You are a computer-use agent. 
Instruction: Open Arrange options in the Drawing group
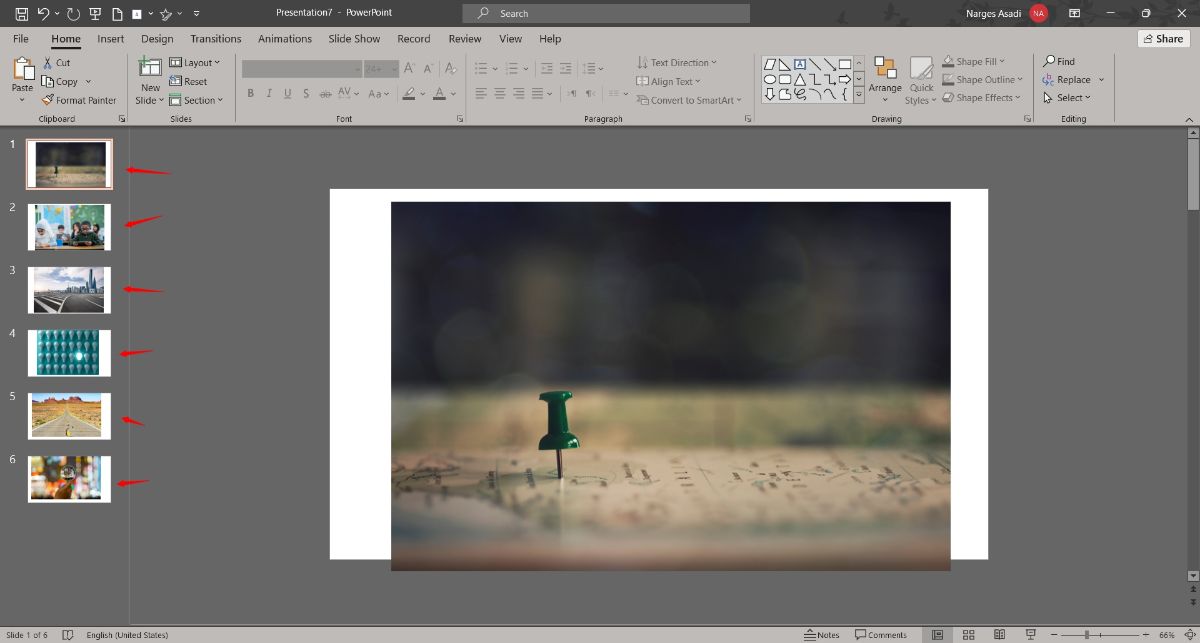coord(885,80)
